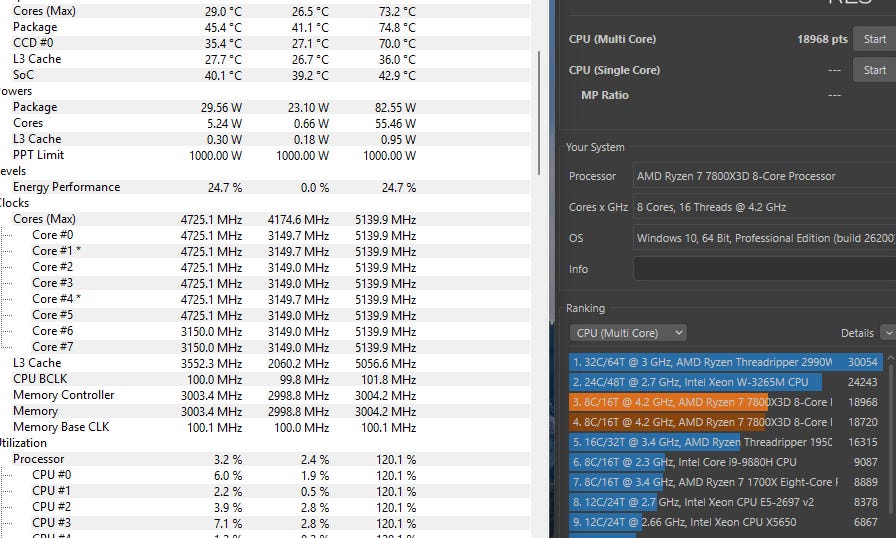Viewport: 896px width, 538px height.
Task: Click the Details label in Ranking
Action: click(857, 333)
